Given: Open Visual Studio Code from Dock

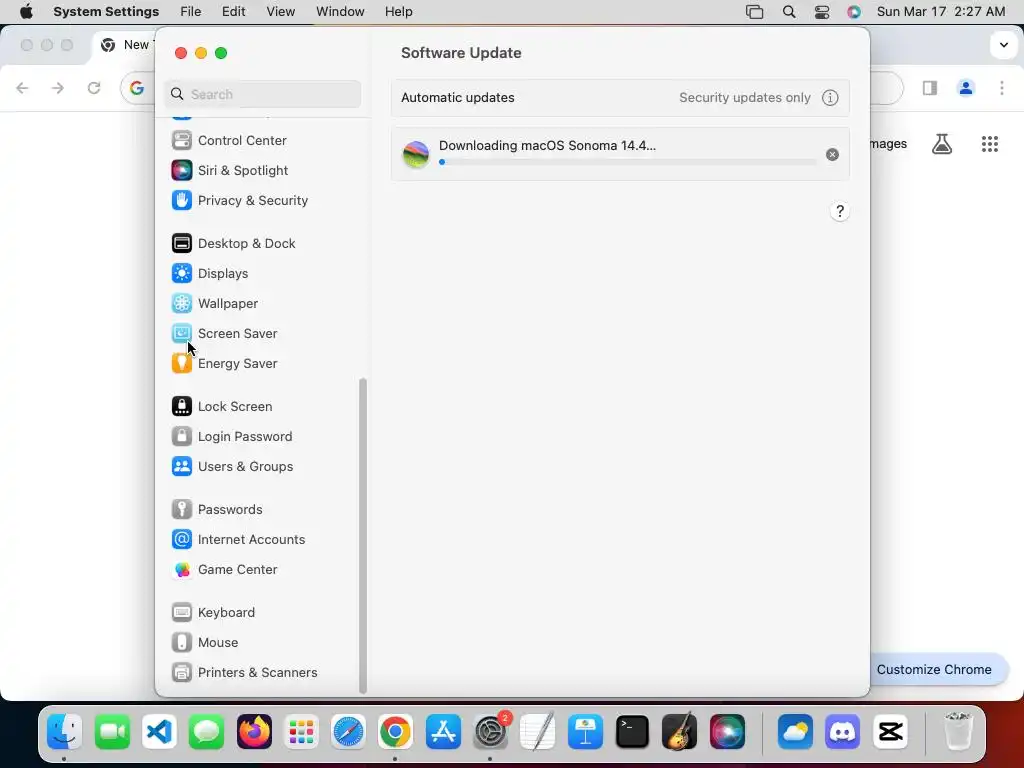Looking at the screenshot, I should (159, 731).
